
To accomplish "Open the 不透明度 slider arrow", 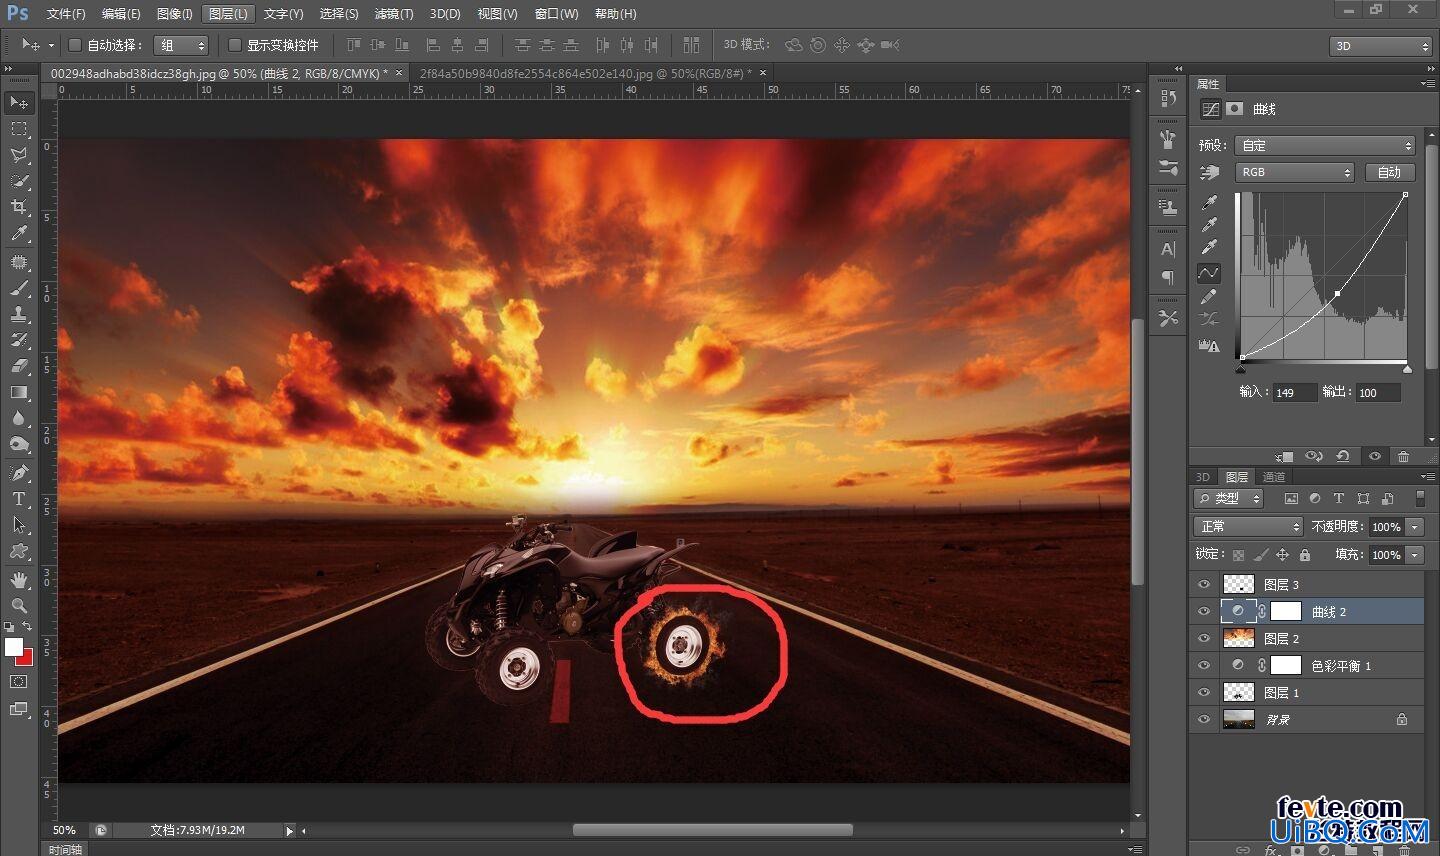I will click(1414, 526).
